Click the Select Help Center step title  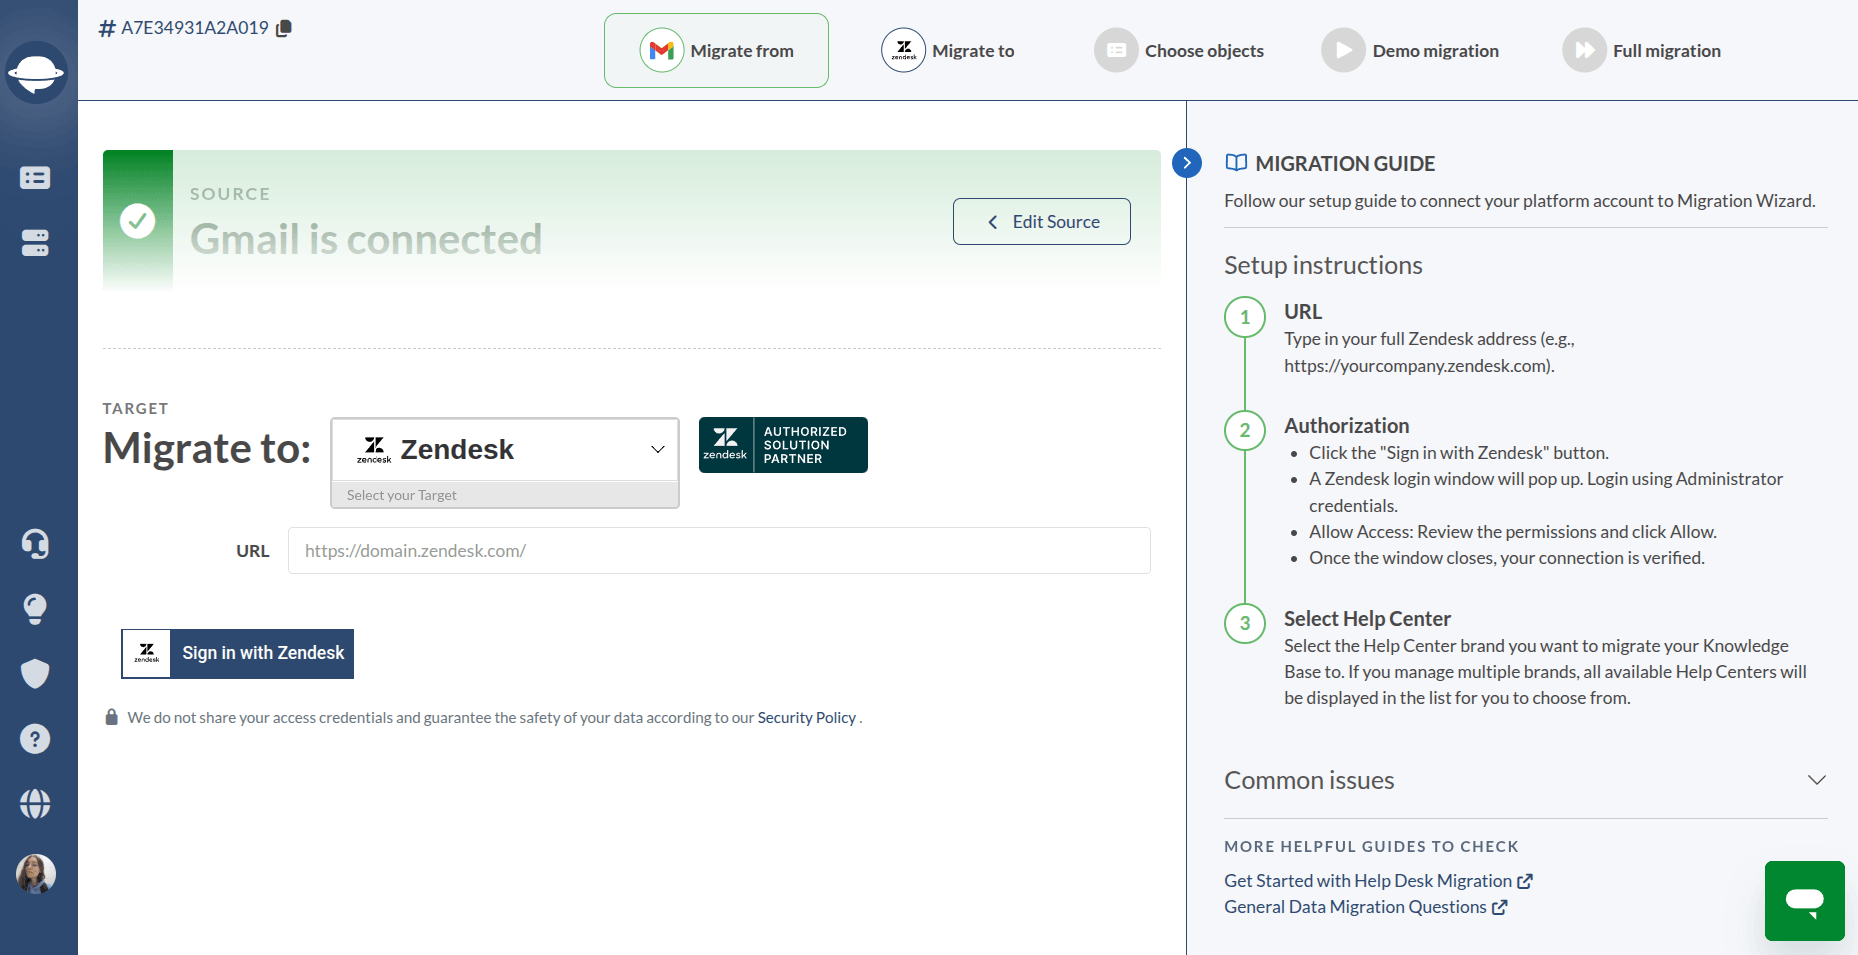(x=1367, y=619)
